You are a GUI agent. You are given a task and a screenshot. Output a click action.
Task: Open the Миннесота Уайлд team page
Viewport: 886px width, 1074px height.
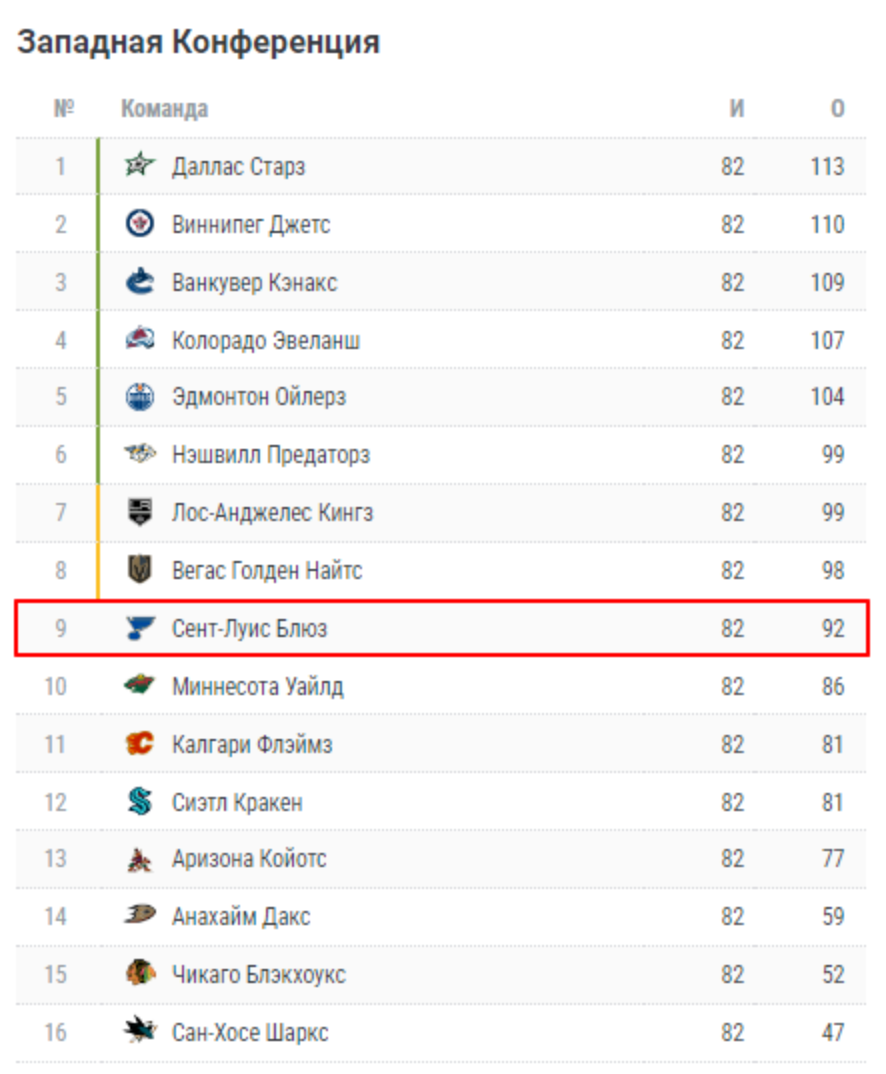pyautogui.click(x=257, y=687)
